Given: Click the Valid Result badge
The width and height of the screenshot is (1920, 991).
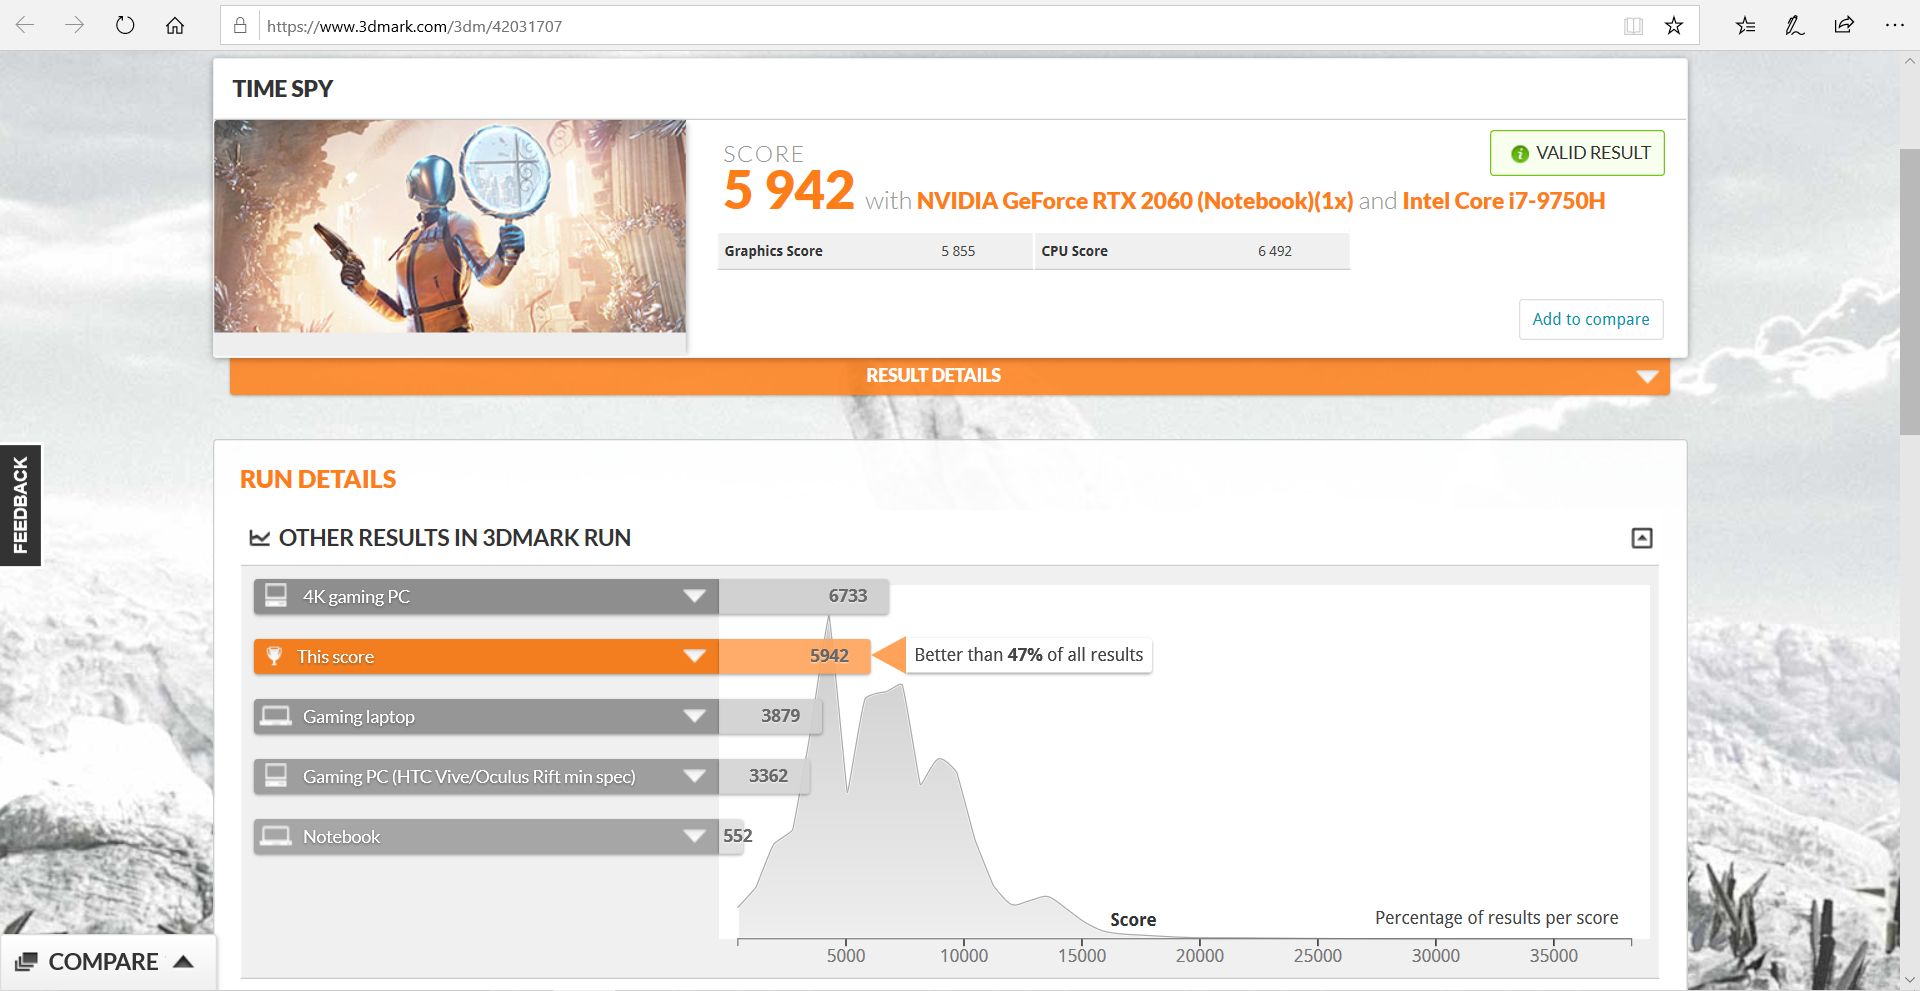Looking at the screenshot, I should [x=1577, y=153].
